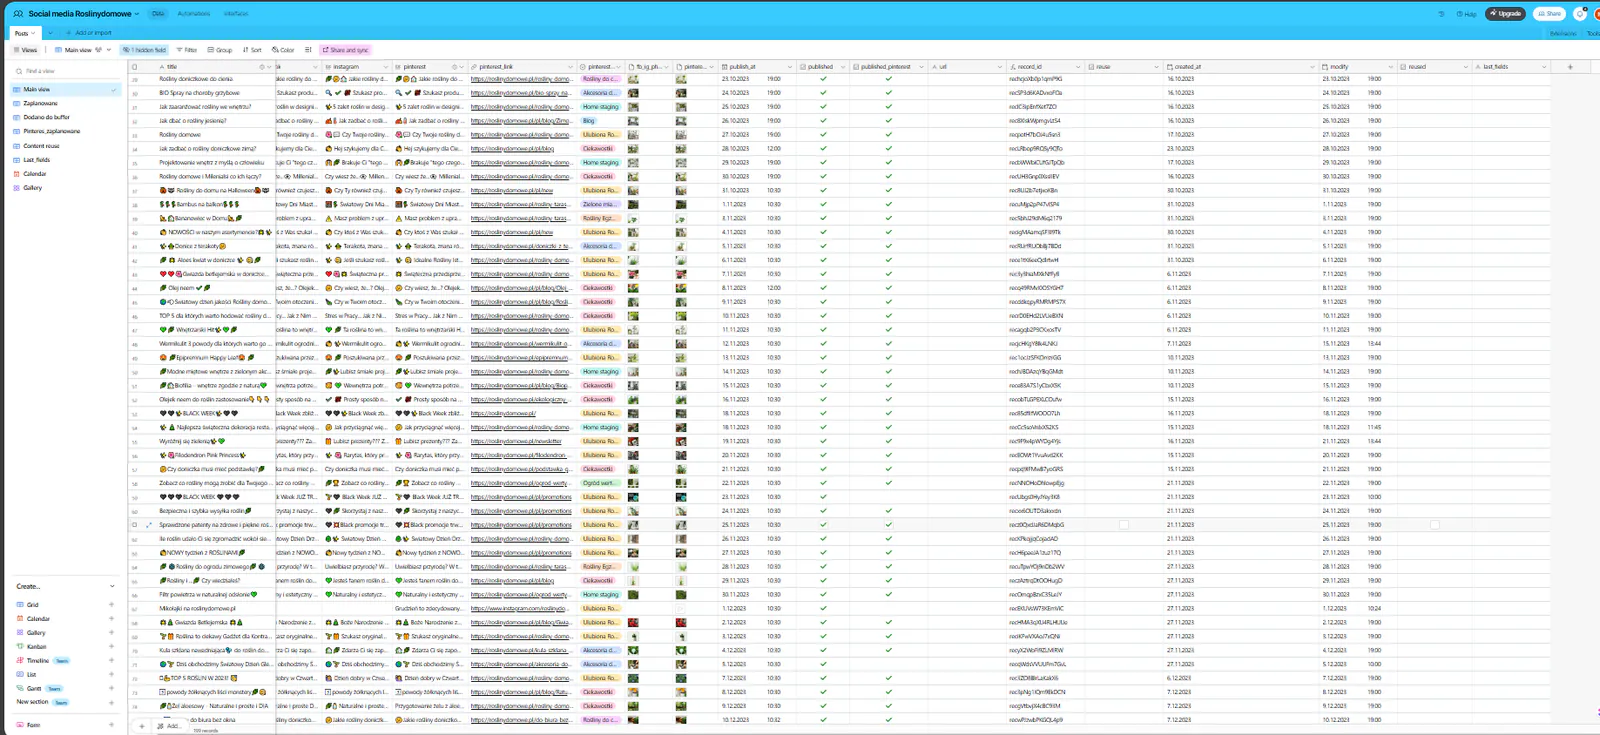Screen dimensions: 1600x735
Task: Toggle published checkbox in the first row
Action: pos(823,79)
